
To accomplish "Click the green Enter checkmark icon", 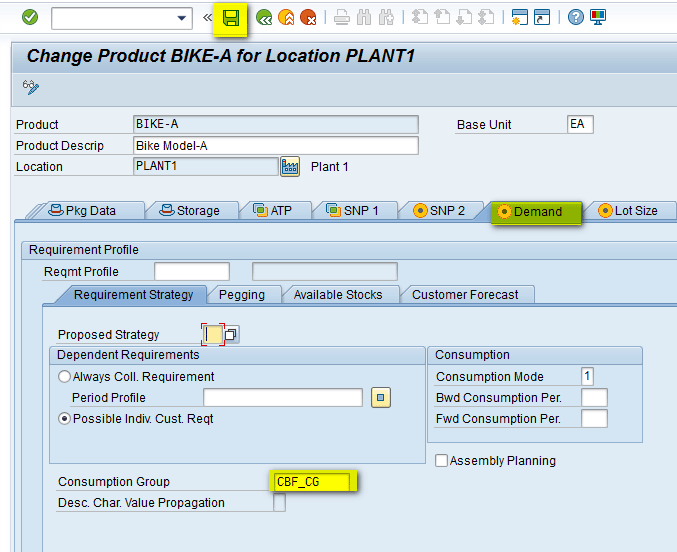I will [30, 17].
